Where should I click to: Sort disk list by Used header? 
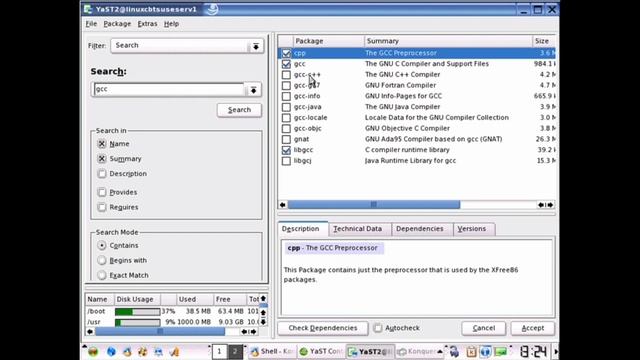(x=194, y=299)
